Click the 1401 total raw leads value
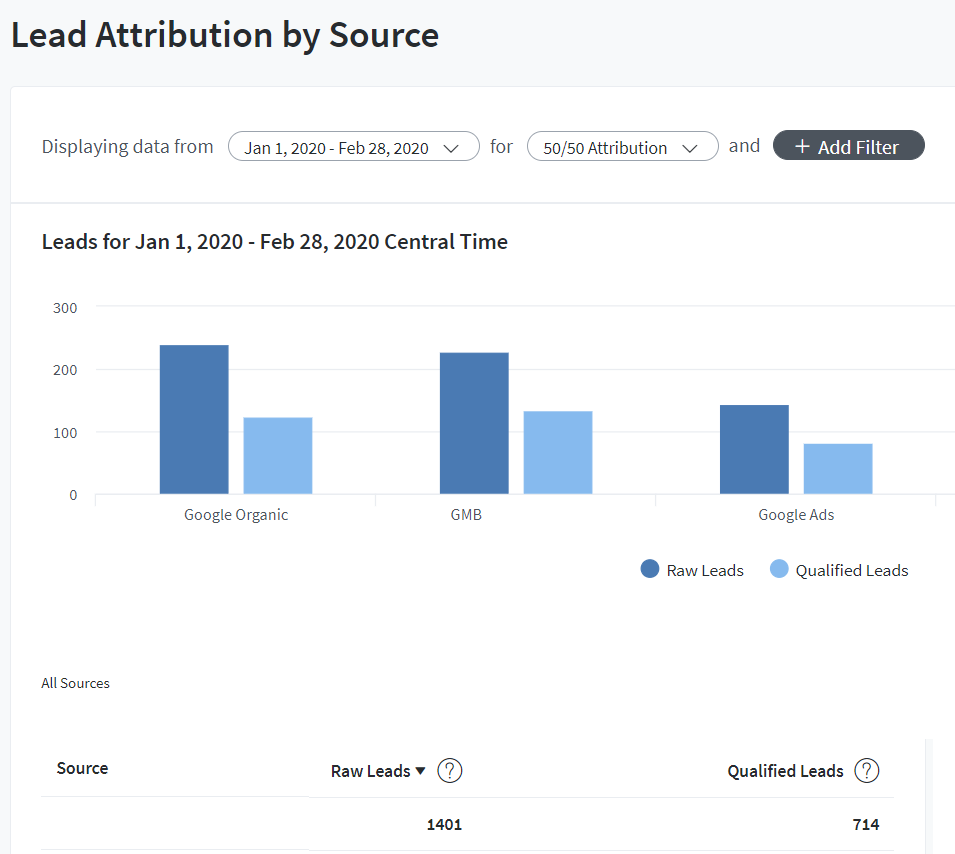Image resolution: width=955 pixels, height=854 pixels. (x=444, y=825)
